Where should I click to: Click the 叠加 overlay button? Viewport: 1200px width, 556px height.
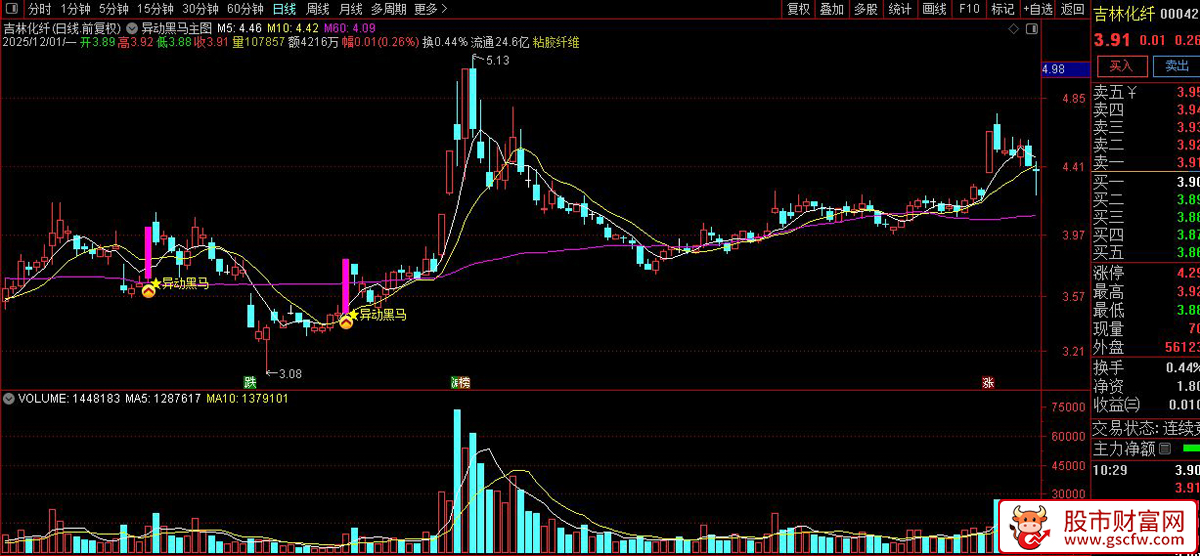click(832, 9)
